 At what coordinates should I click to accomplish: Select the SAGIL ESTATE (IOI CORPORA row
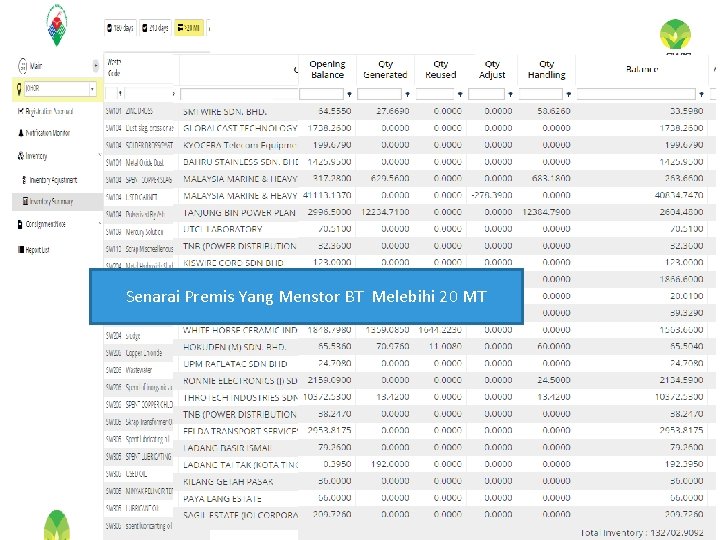click(410, 515)
